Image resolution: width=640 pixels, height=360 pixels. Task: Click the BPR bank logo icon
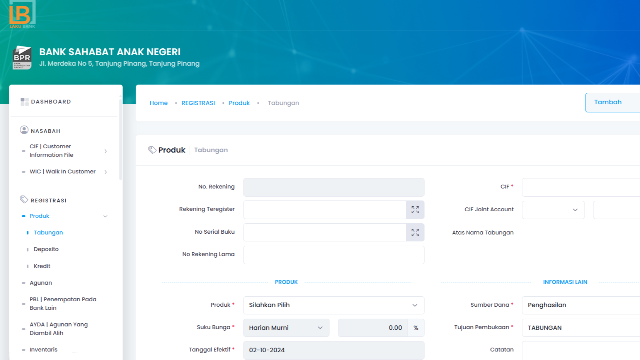(x=22, y=58)
